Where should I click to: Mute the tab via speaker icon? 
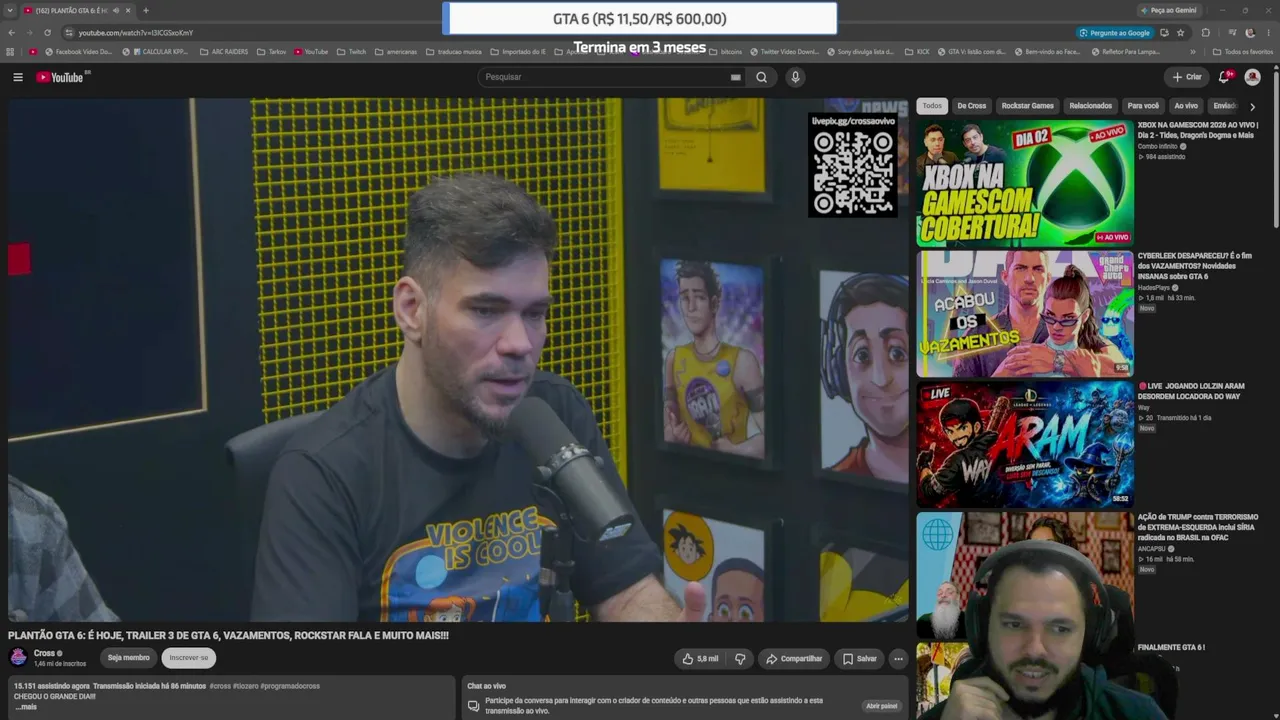pyautogui.click(x=115, y=11)
